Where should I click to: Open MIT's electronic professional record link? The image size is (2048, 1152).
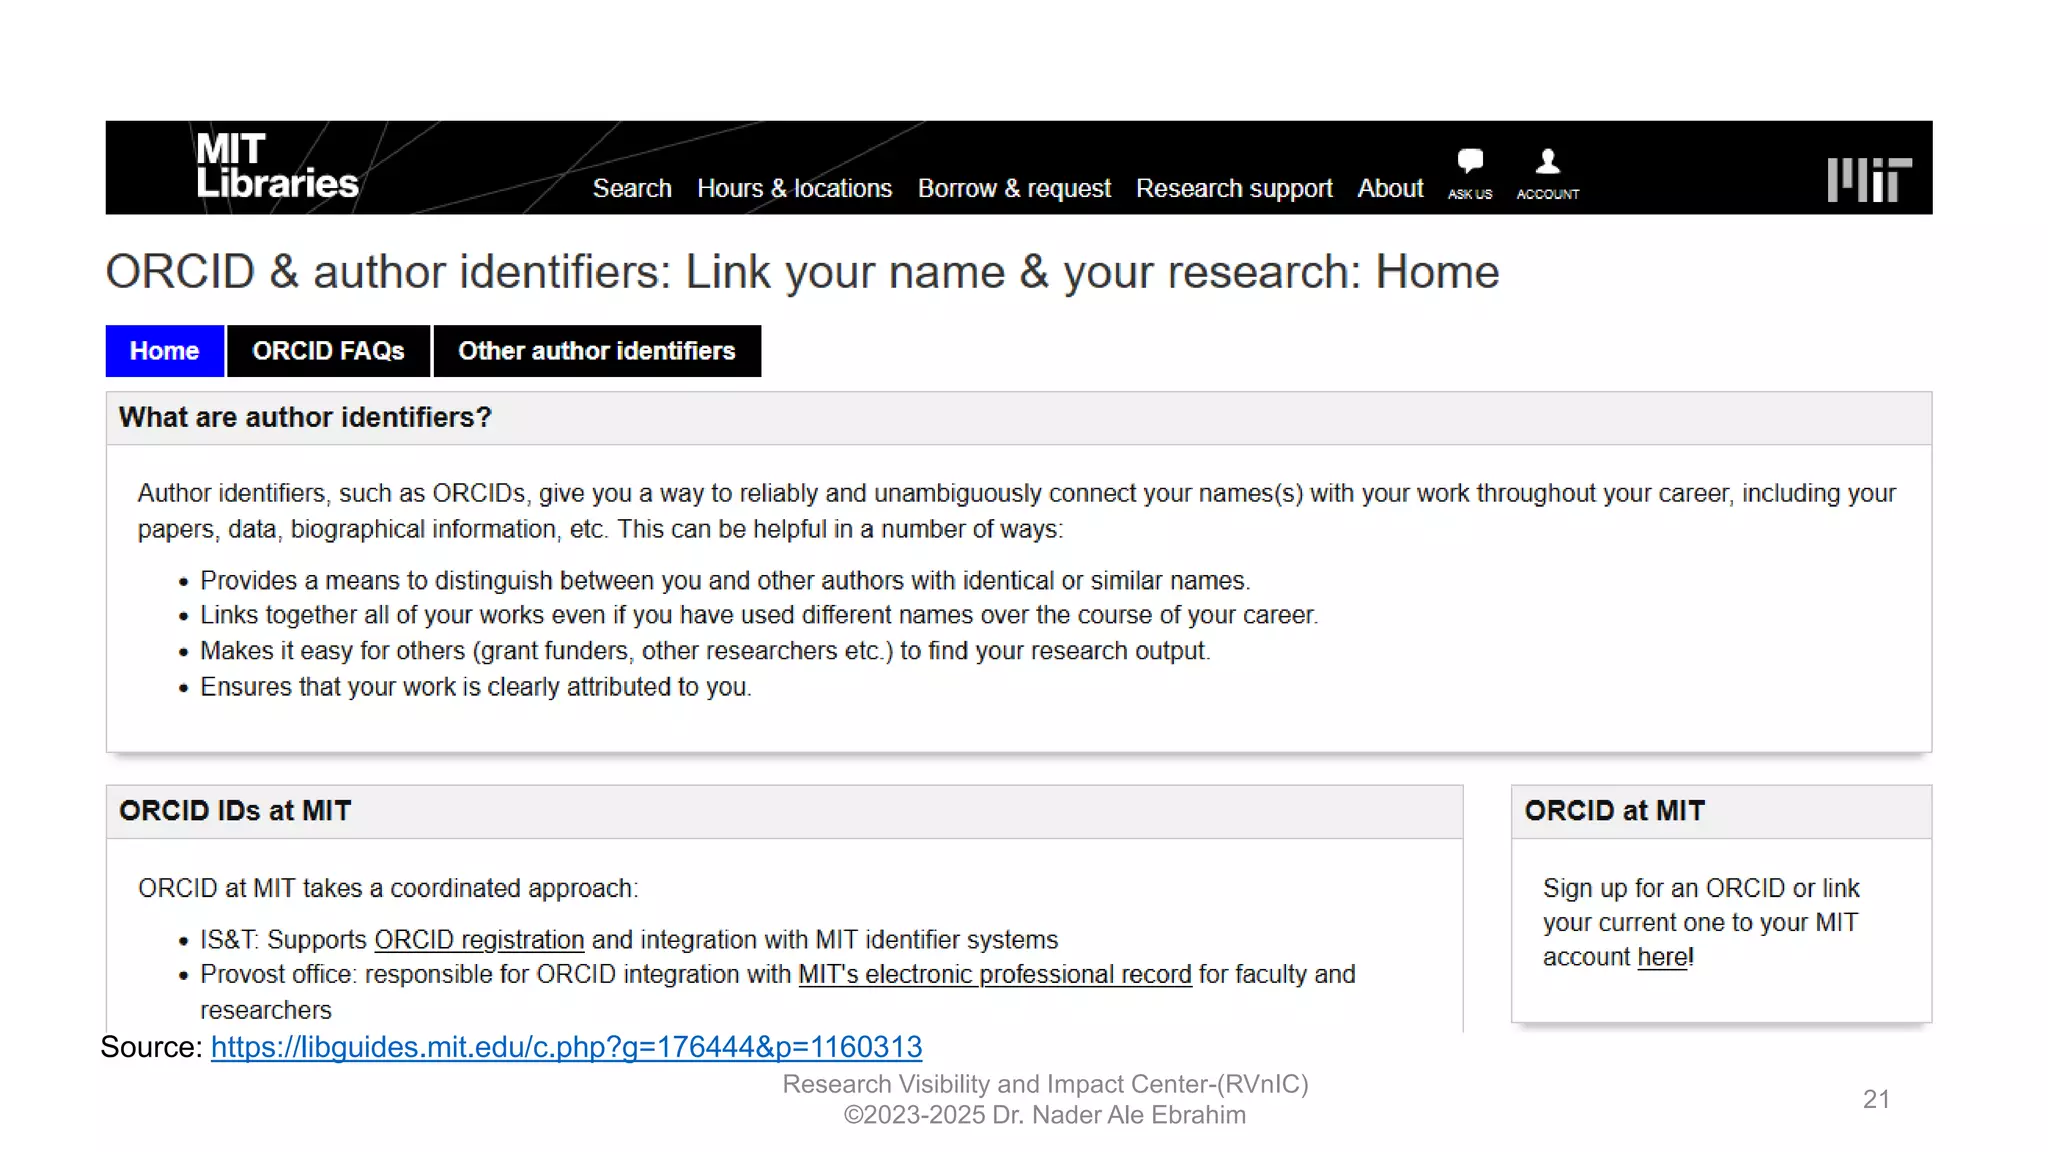(x=995, y=974)
